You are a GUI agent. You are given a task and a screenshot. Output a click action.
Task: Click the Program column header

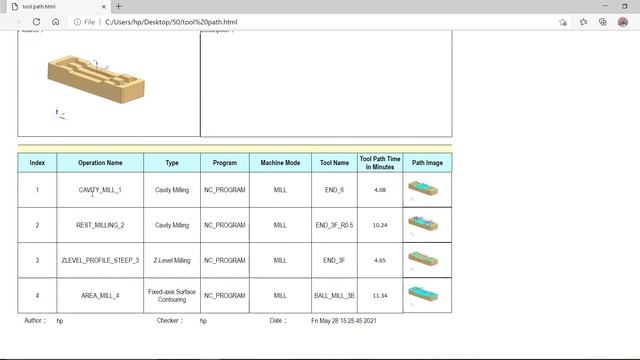[224, 162]
